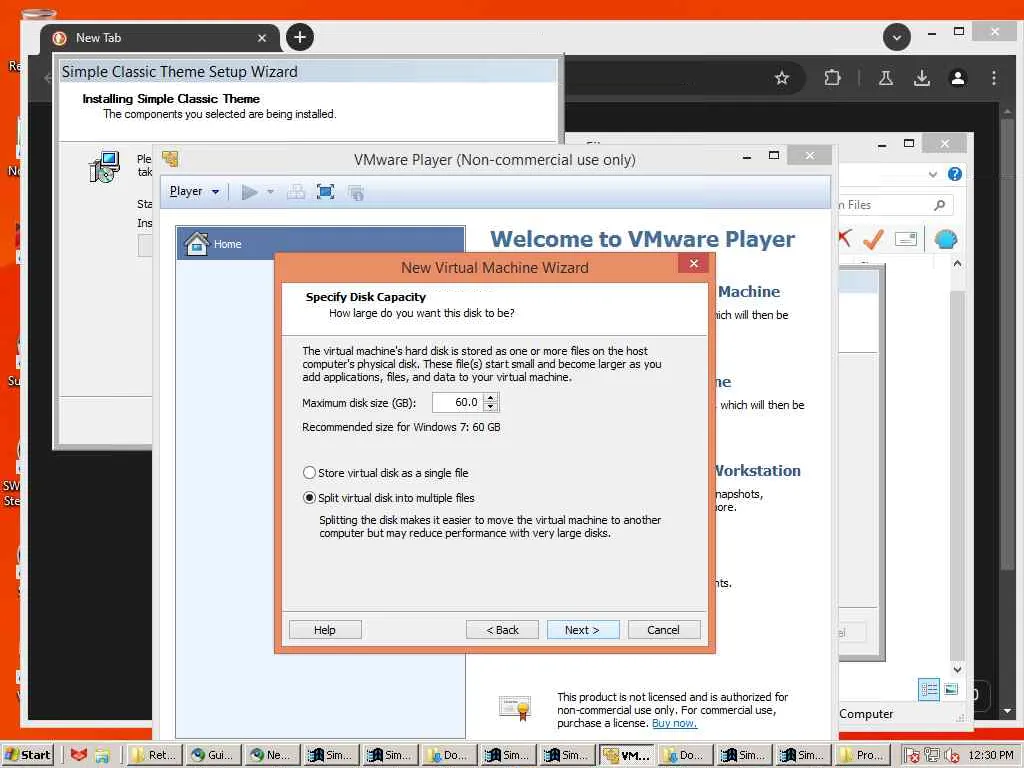
Task: Click the browser page scrollbar down arrow
Action: tap(1007, 711)
